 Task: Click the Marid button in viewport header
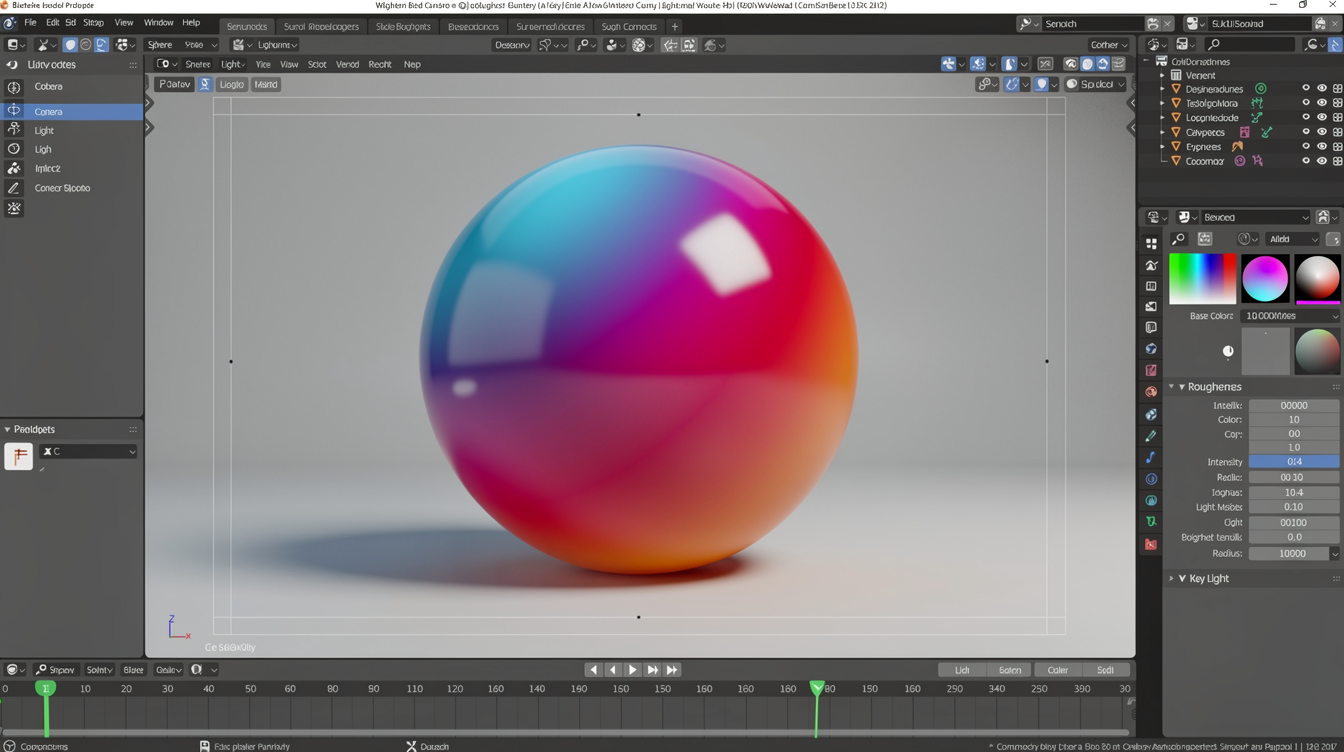[x=266, y=85]
